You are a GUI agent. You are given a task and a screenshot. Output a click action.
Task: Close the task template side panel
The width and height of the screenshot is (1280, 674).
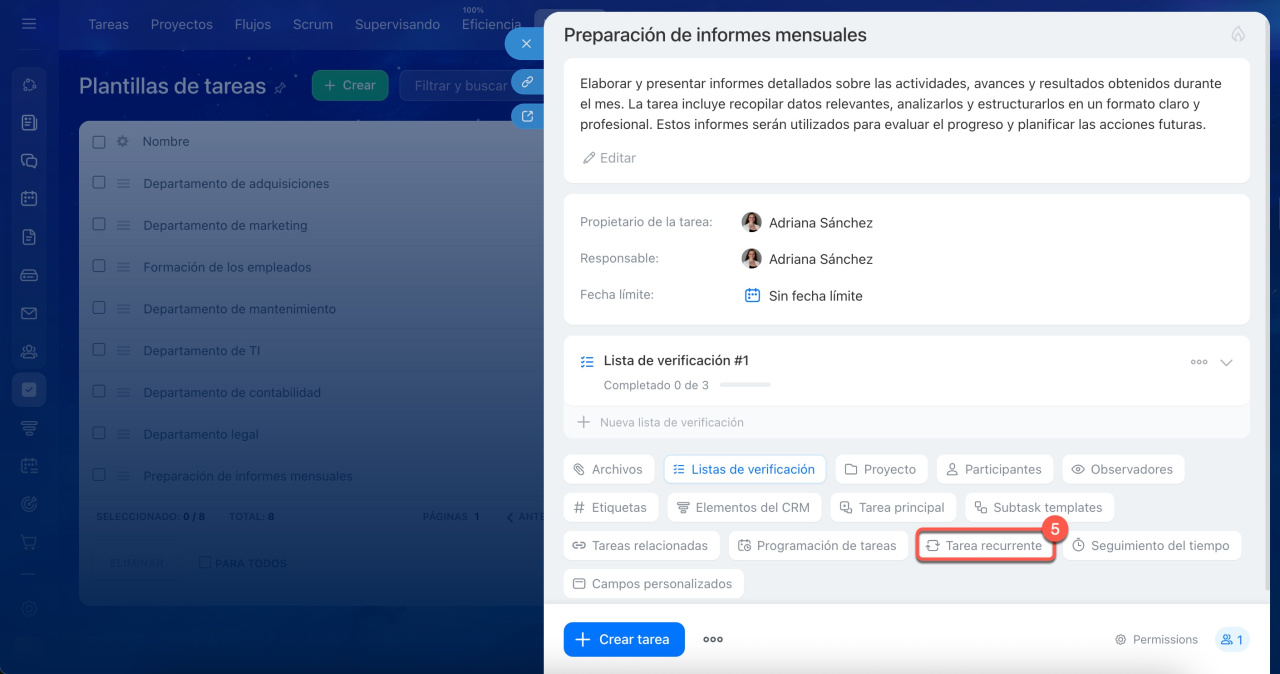pyautogui.click(x=526, y=44)
